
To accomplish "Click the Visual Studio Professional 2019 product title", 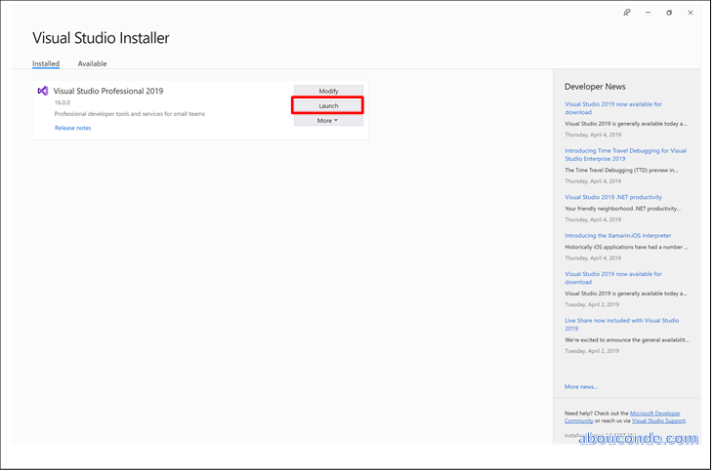I will pos(108,91).
